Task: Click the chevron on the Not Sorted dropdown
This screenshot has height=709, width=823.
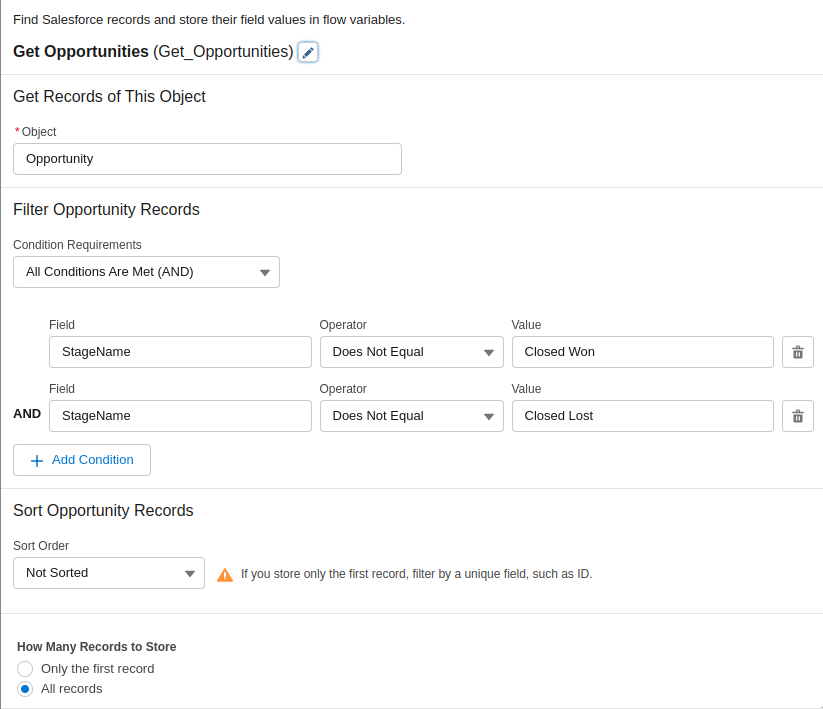Action: [x=189, y=572]
